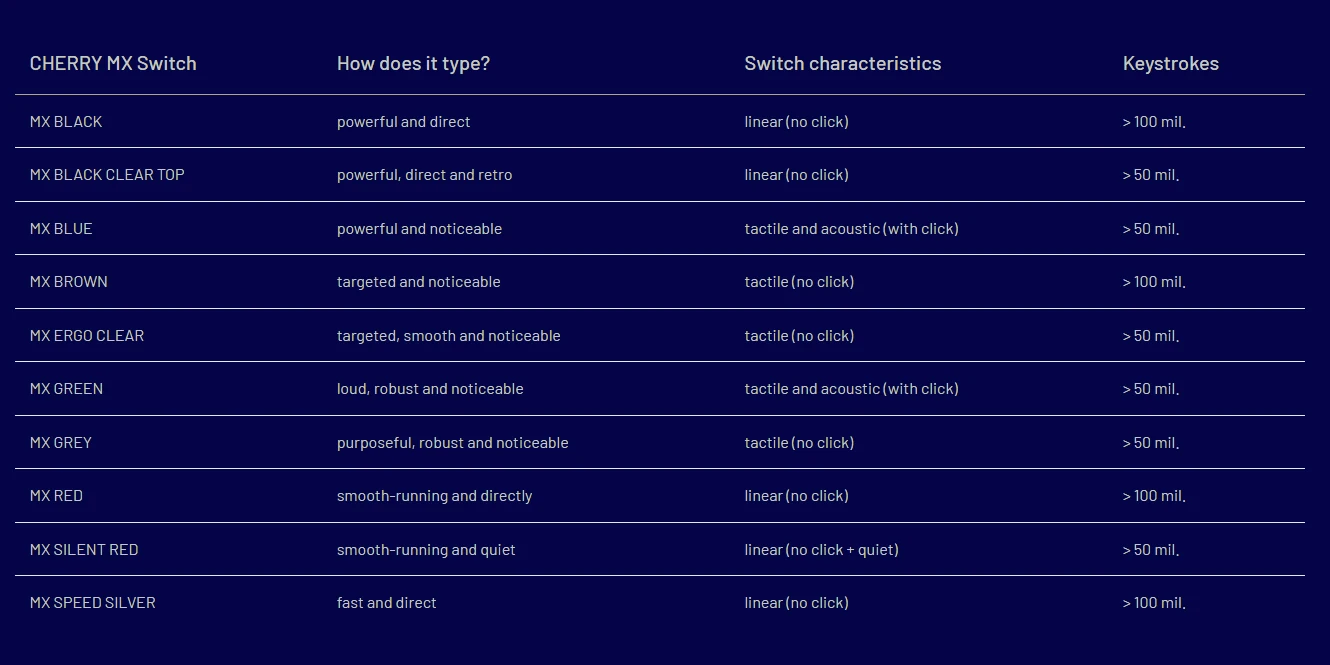Click "fast and direct" typing description
1330x665 pixels.
[386, 603]
